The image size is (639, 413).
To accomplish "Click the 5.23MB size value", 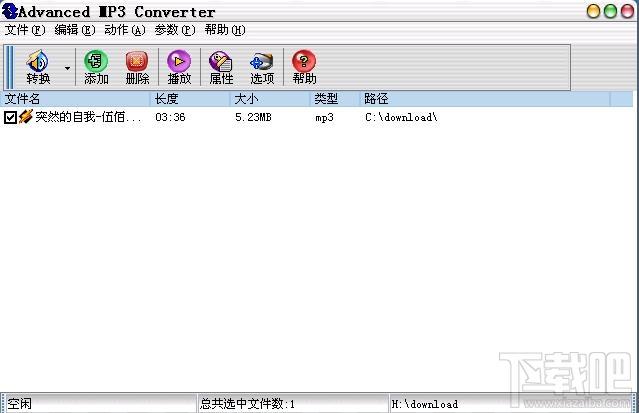I will click(253, 117).
